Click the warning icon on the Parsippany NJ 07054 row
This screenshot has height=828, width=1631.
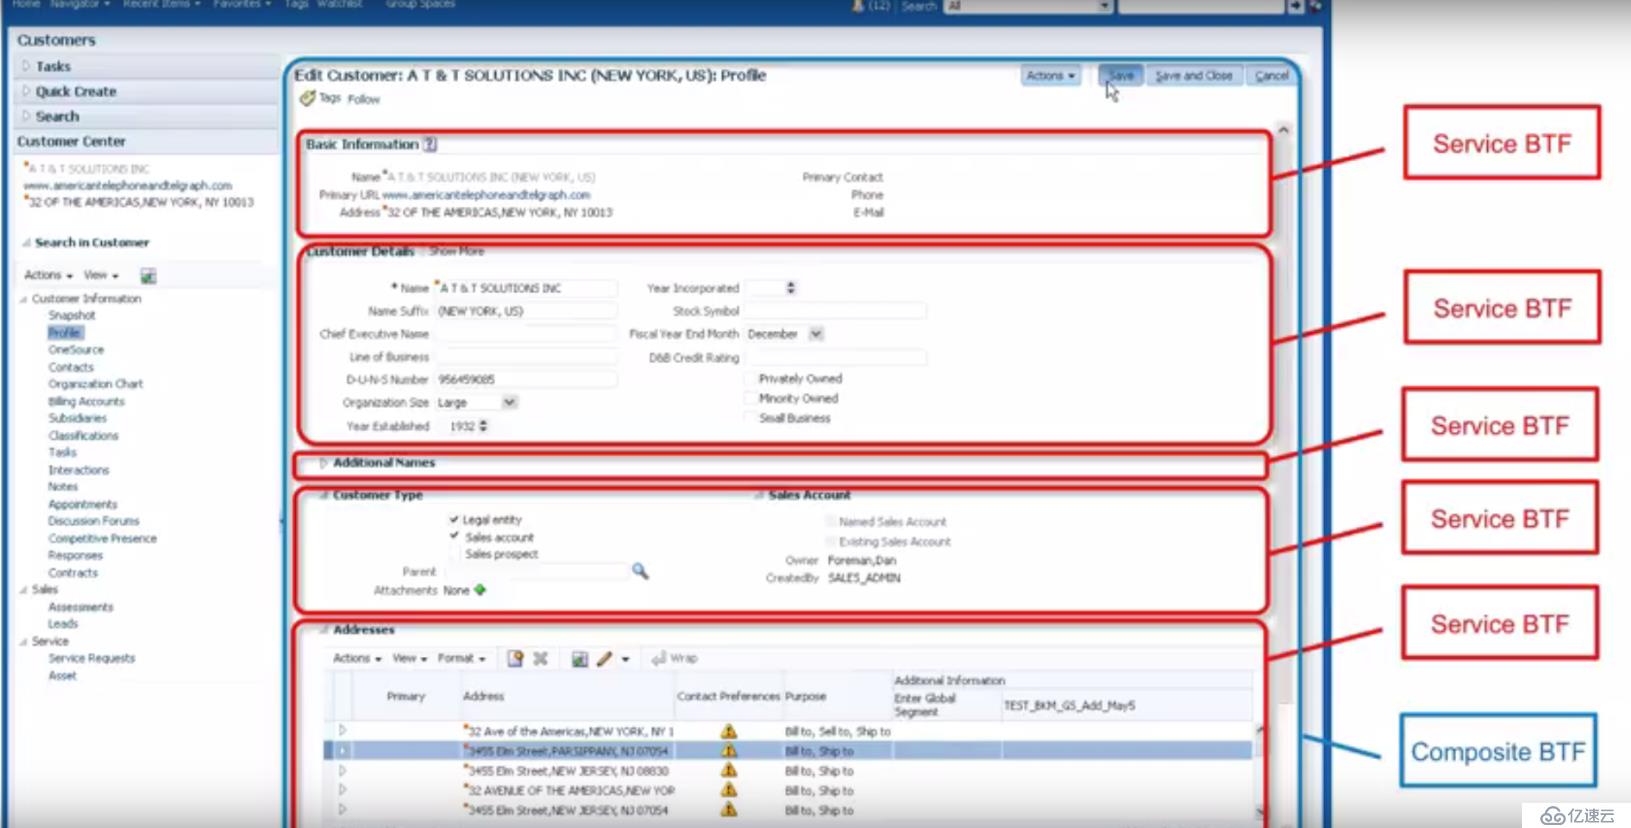pyautogui.click(x=729, y=751)
